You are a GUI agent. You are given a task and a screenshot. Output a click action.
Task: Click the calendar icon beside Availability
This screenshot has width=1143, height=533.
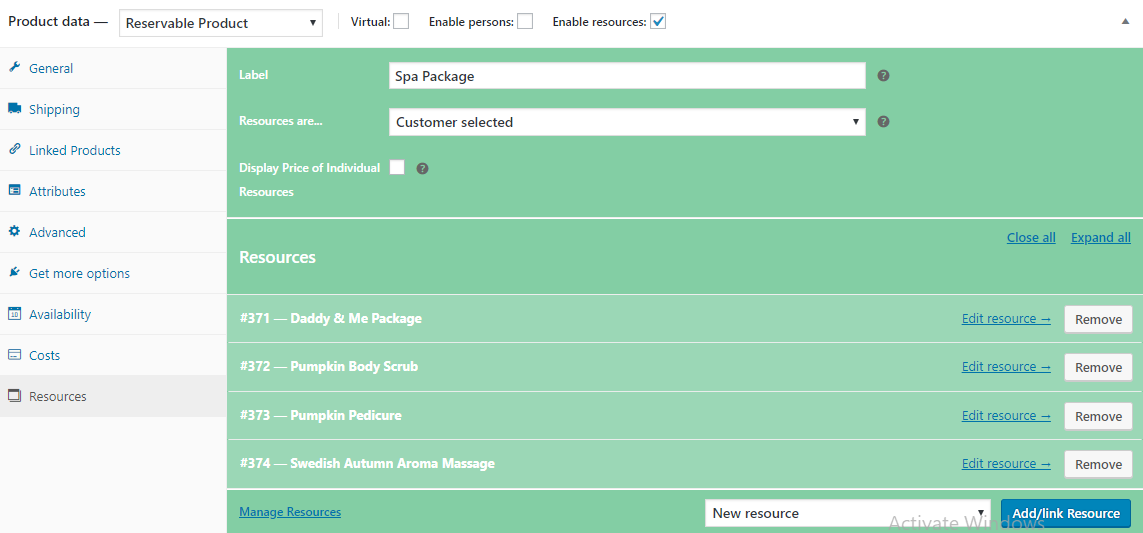click(x=14, y=314)
